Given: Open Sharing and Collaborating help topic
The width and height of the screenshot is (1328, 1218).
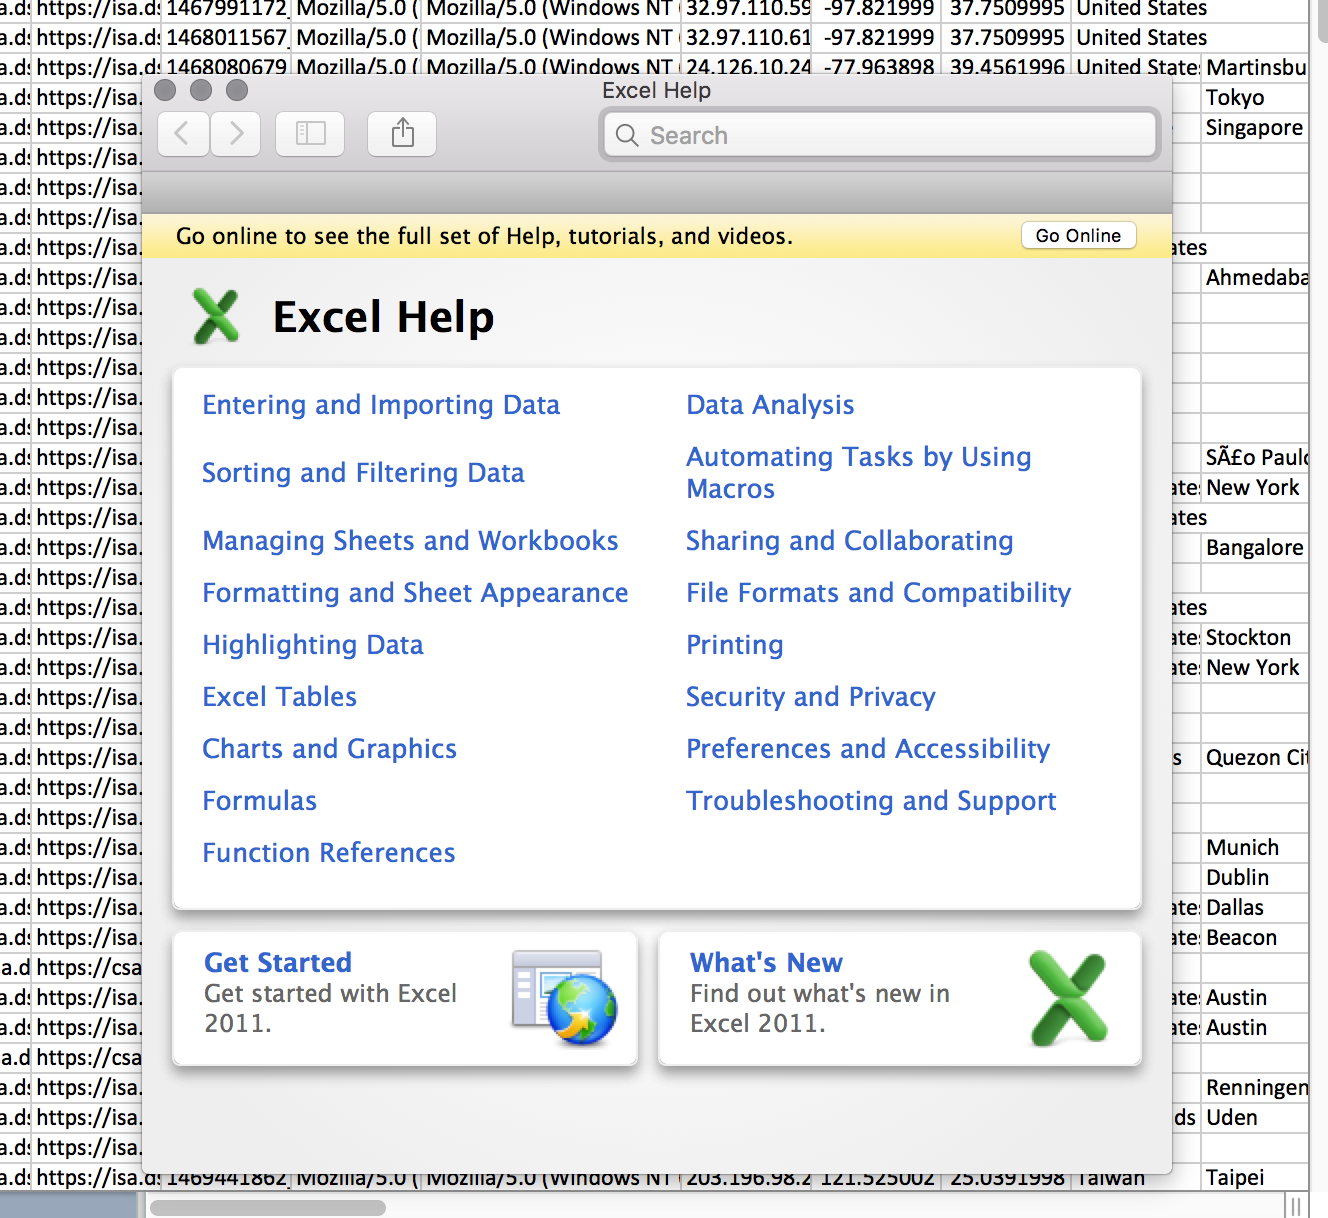Looking at the screenshot, I should [x=849, y=541].
